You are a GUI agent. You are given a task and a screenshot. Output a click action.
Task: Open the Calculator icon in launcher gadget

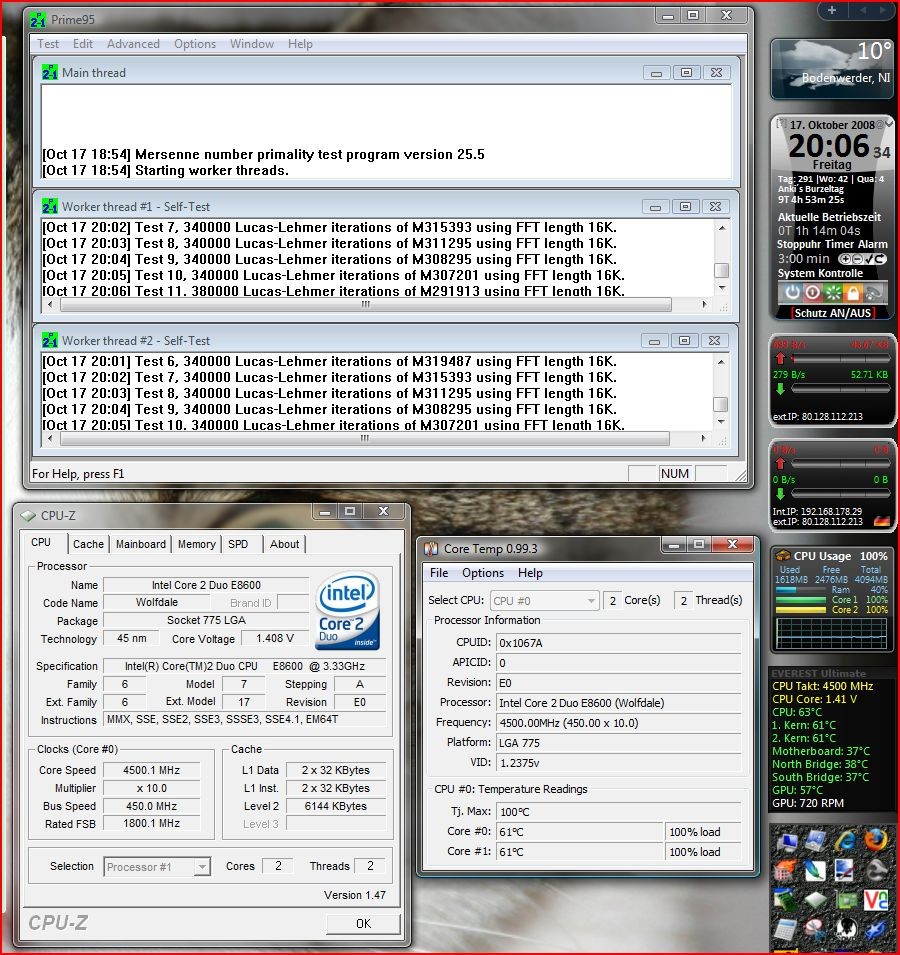(x=786, y=932)
